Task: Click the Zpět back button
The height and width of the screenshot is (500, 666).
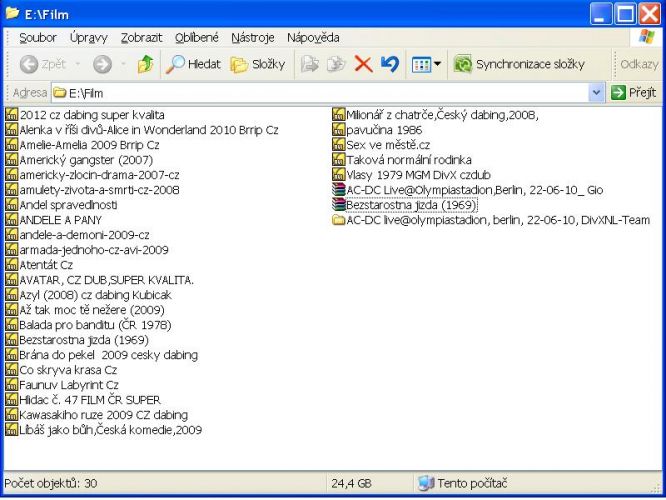Action: click(43, 64)
